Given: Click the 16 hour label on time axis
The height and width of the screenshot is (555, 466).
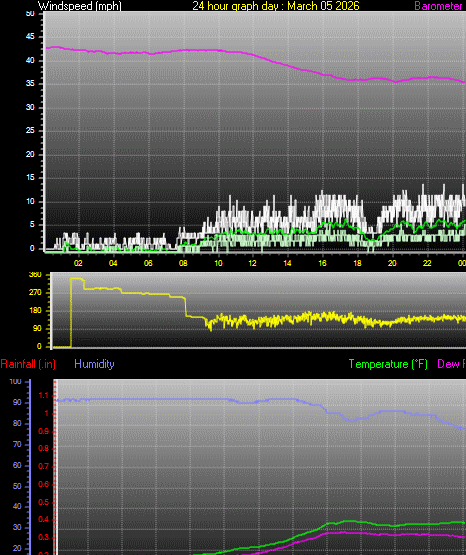Looking at the screenshot, I should click(x=322, y=263).
